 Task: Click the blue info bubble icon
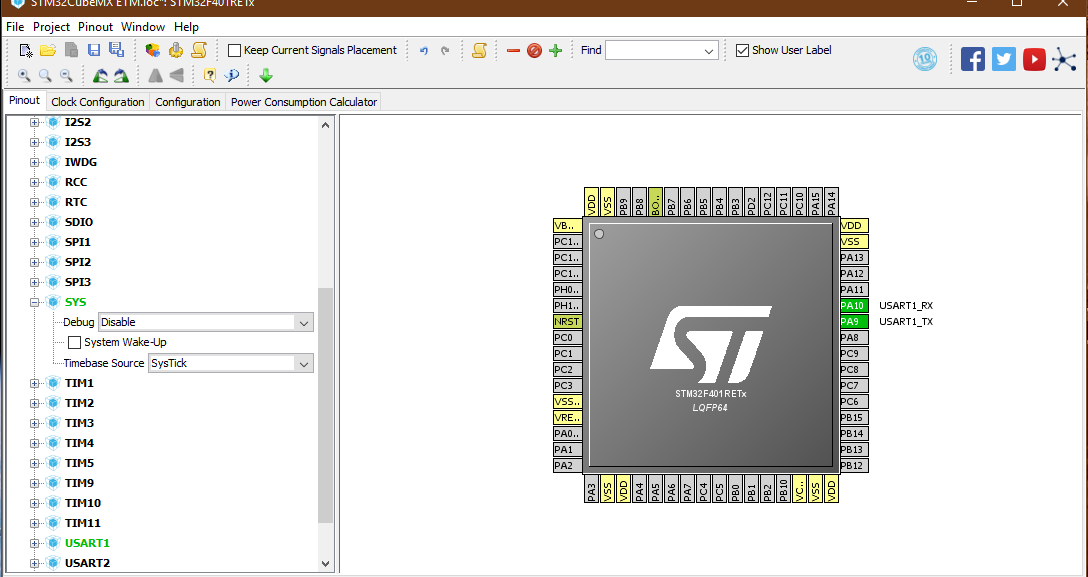(232, 76)
